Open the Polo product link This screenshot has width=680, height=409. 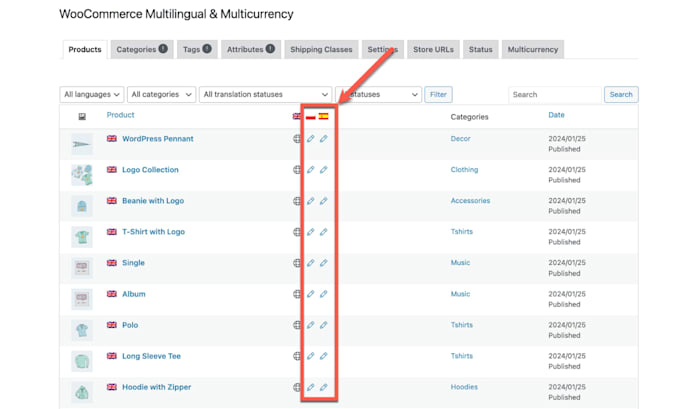coord(130,325)
